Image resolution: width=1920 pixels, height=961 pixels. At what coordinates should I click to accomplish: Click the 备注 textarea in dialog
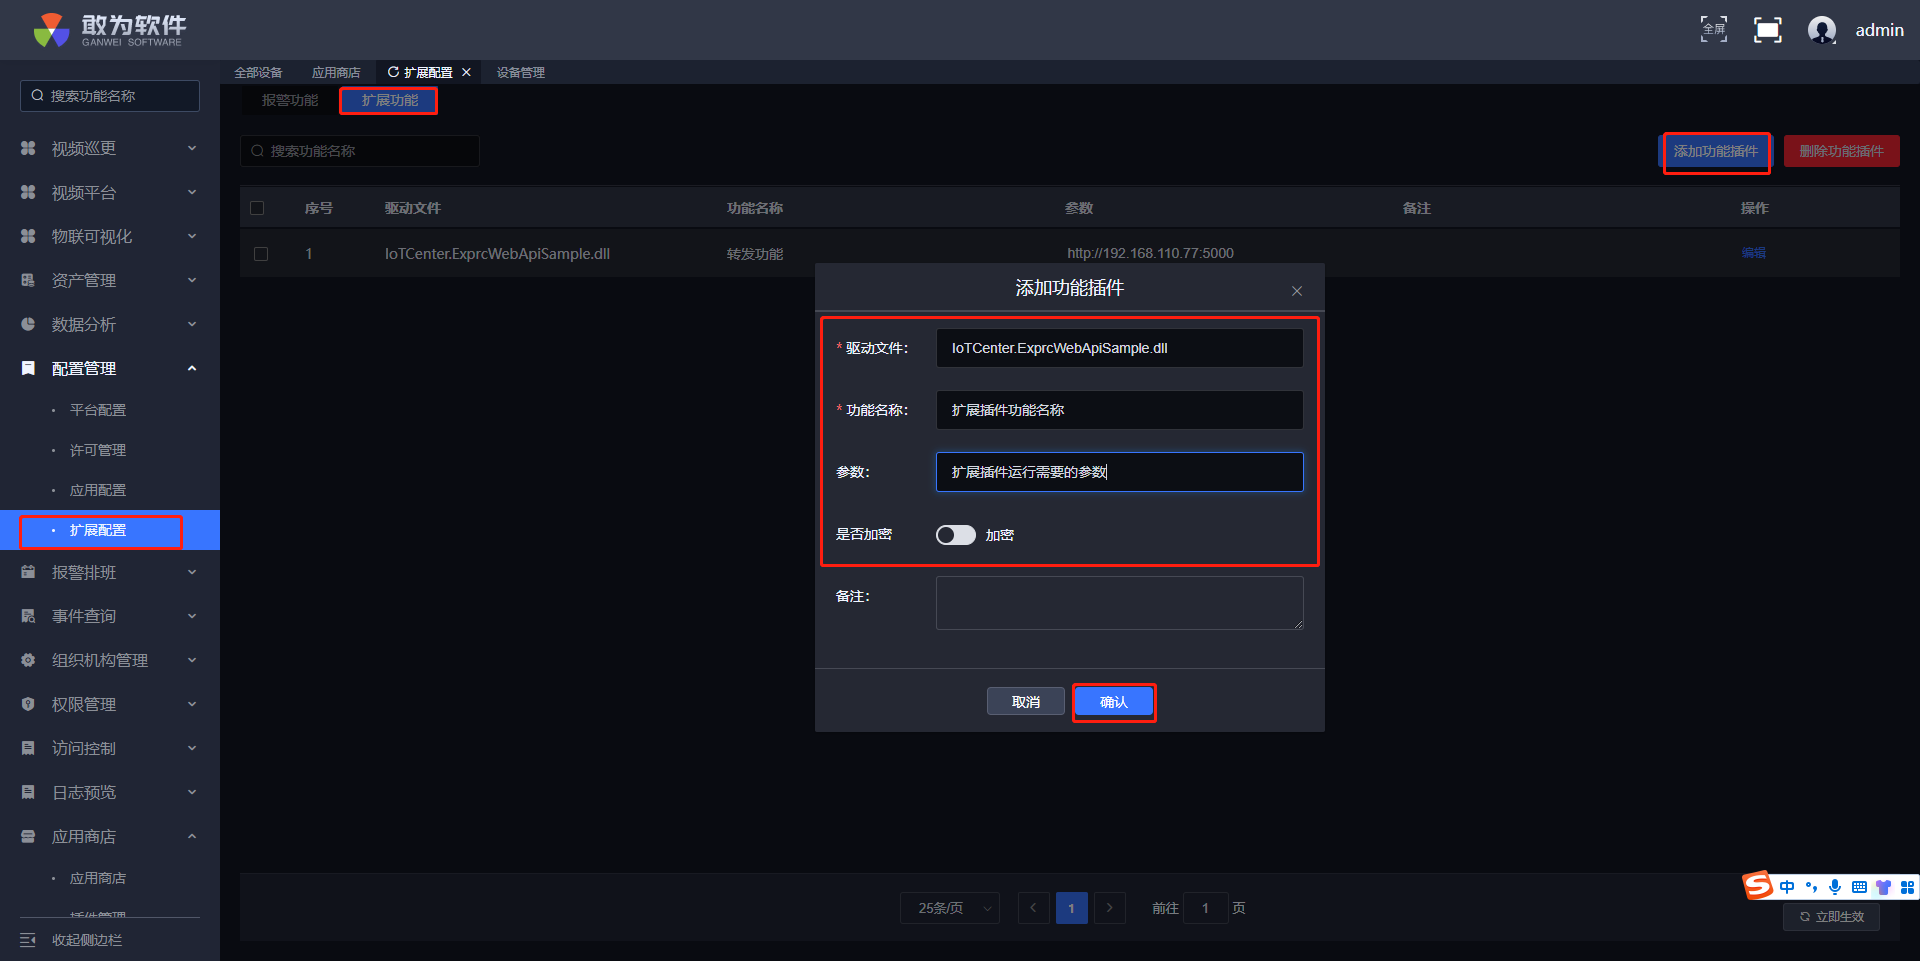click(x=1119, y=602)
